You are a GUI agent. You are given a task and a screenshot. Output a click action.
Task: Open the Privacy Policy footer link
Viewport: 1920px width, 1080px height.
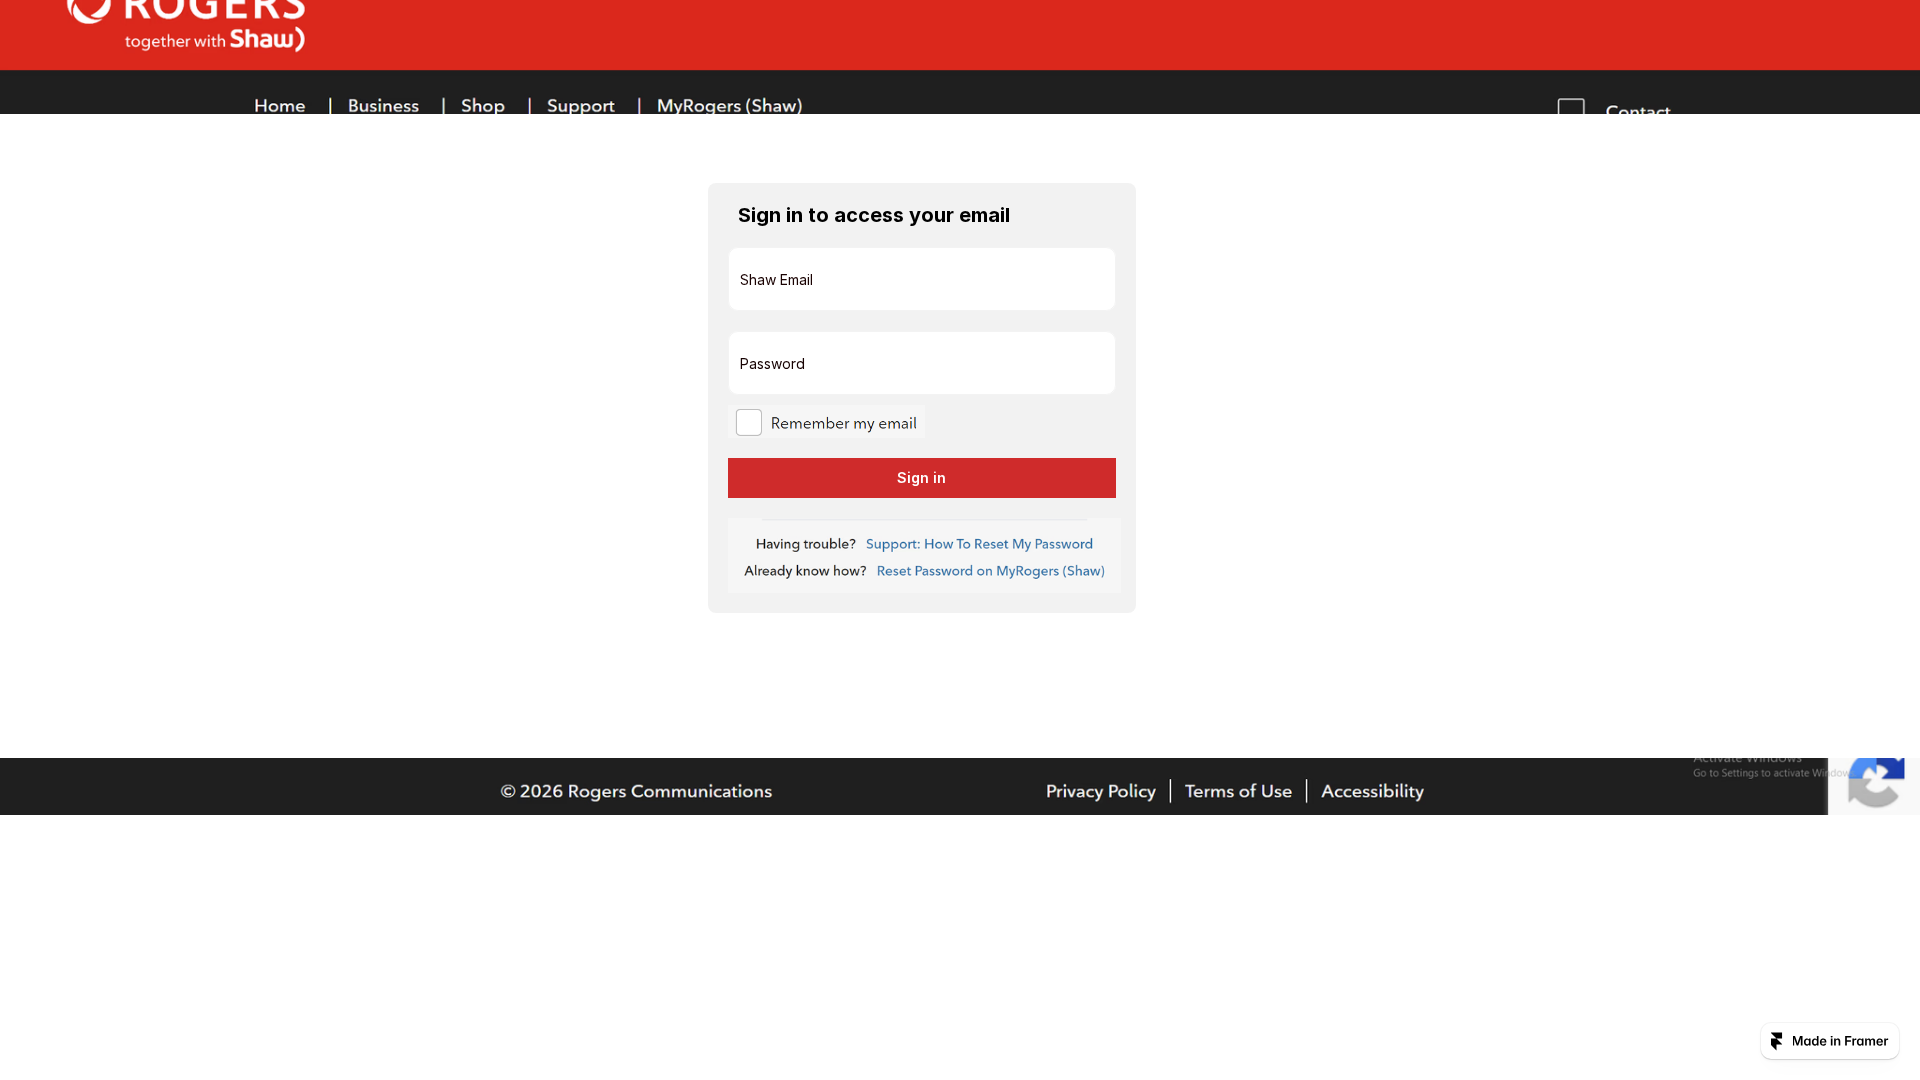click(1101, 791)
